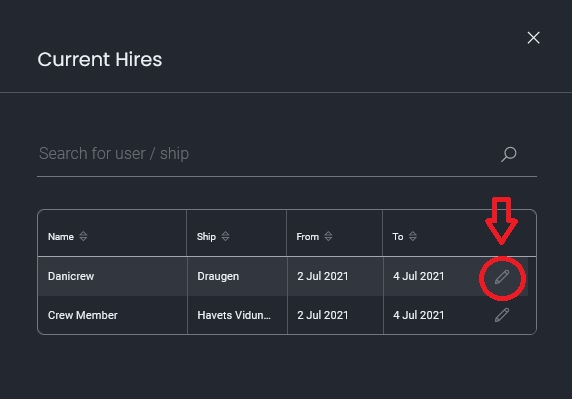
Task: Close the Current Hires dialog
Action: click(x=533, y=38)
